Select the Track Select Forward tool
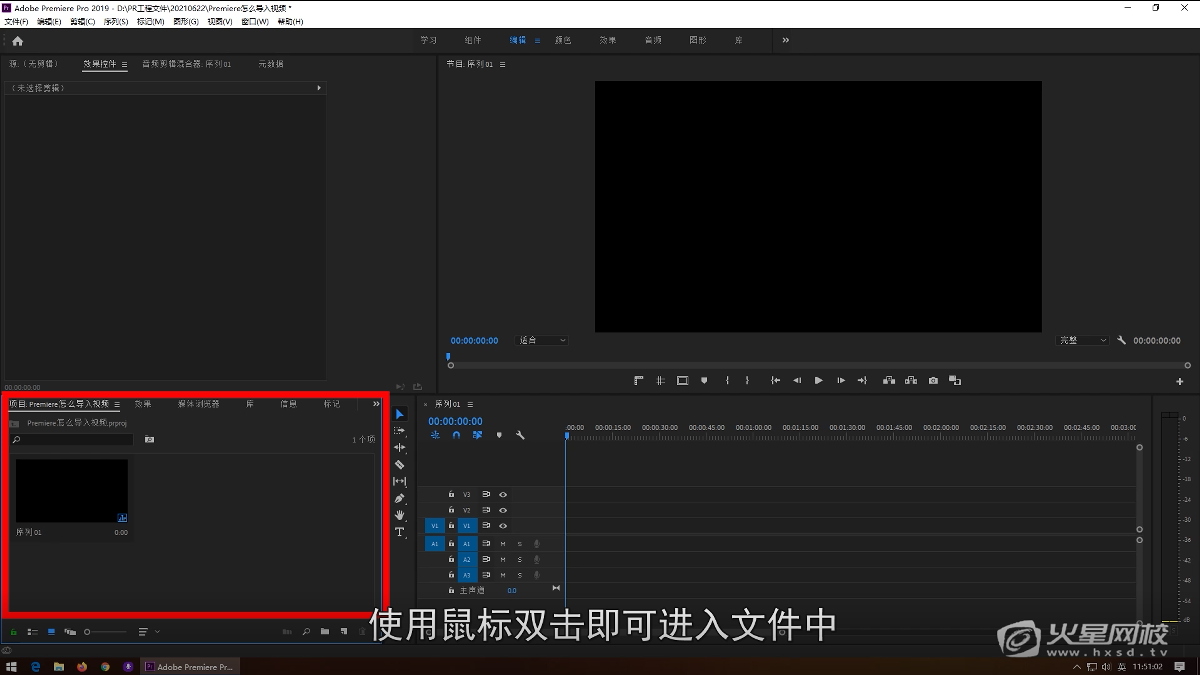 click(x=400, y=431)
